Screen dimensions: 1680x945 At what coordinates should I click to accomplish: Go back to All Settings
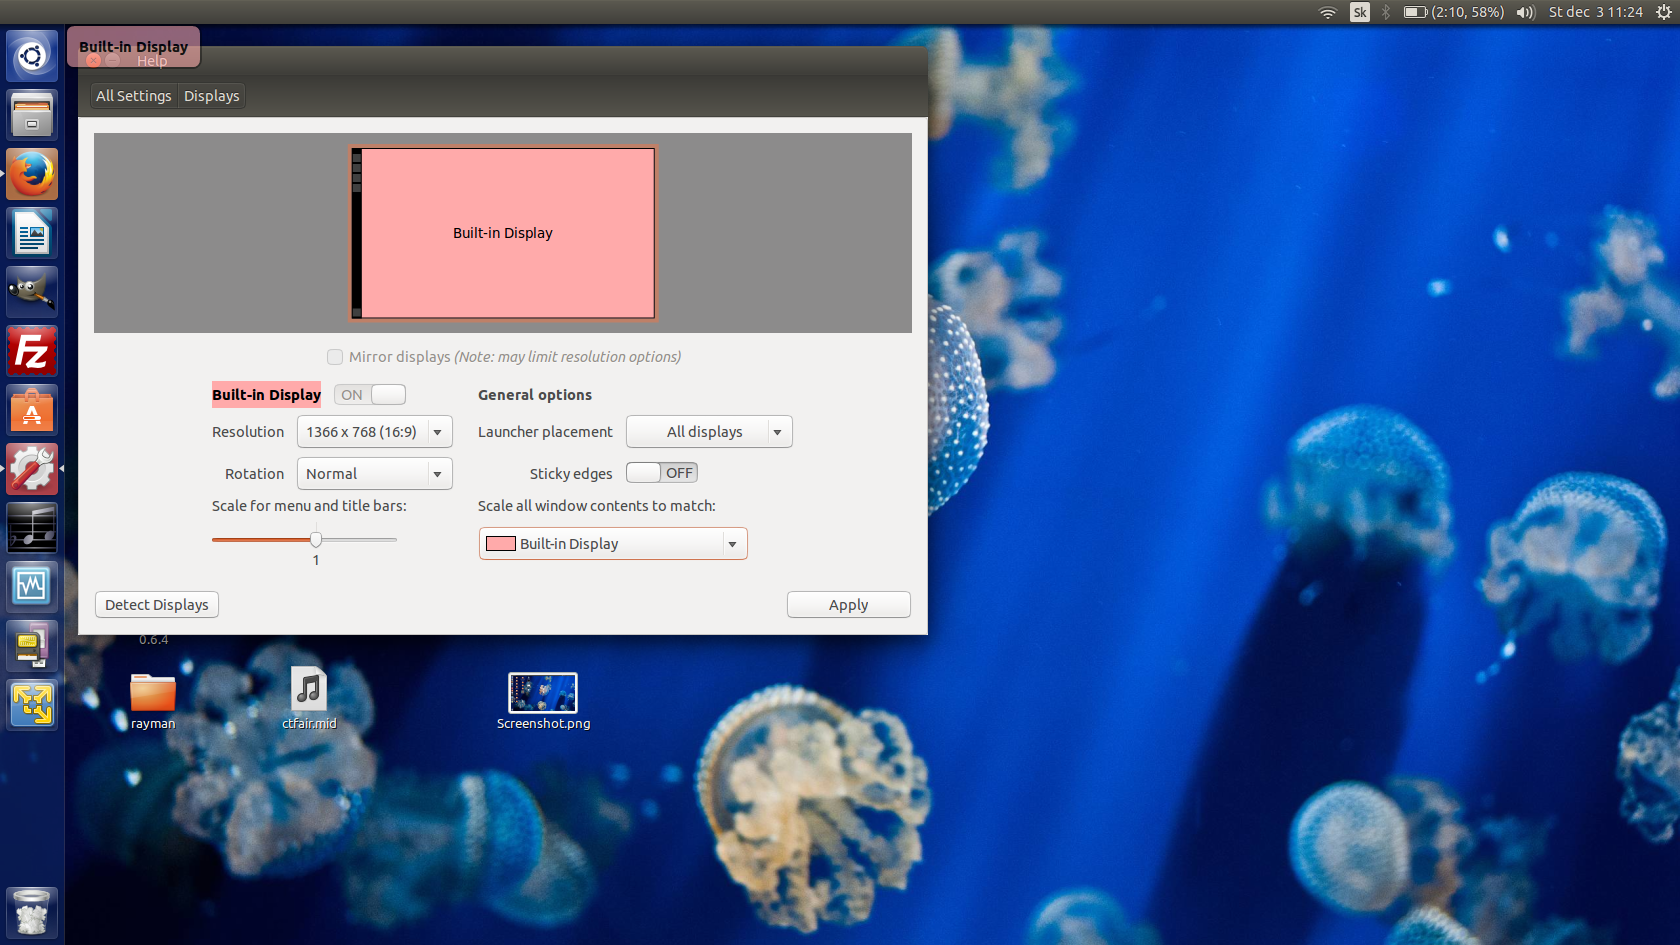(x=134, y=96)
